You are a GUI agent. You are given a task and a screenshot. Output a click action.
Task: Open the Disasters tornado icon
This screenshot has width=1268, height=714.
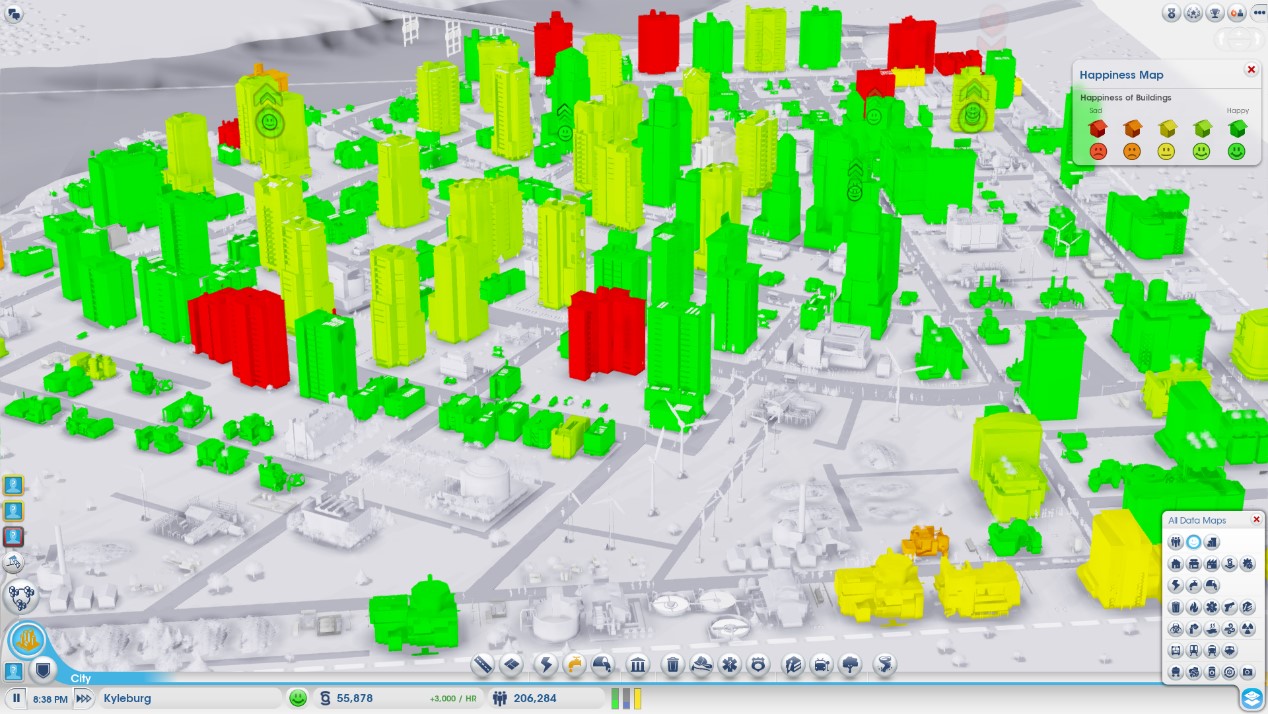(x=885, y=664)
